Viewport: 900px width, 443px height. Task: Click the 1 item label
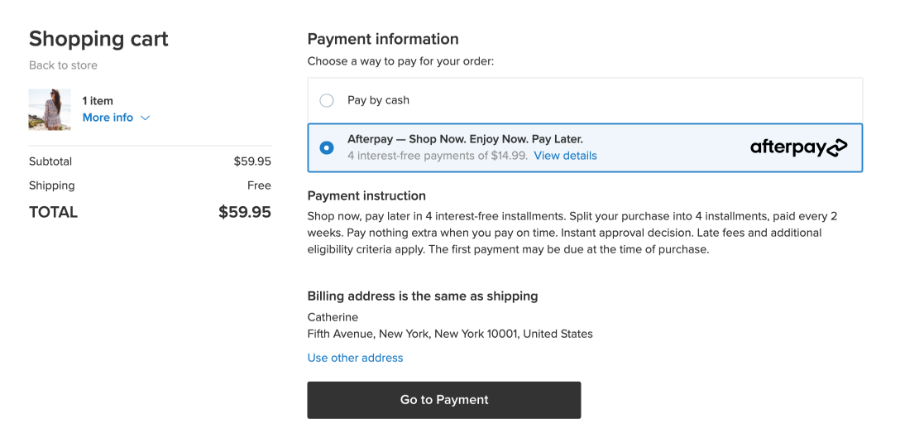98,101
